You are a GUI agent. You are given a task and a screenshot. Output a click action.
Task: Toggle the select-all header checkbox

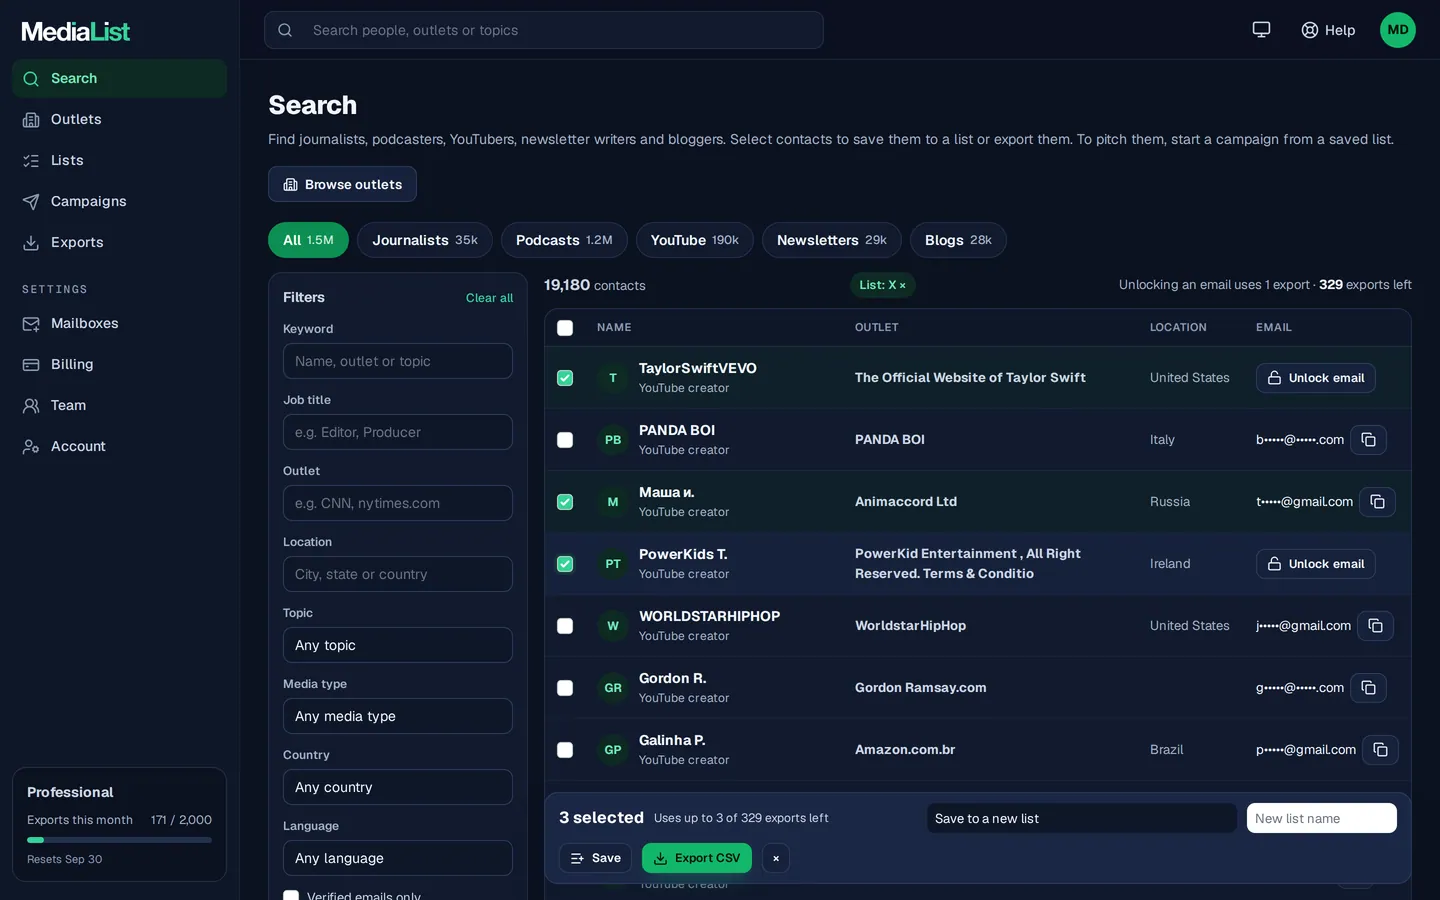[565, 328]
